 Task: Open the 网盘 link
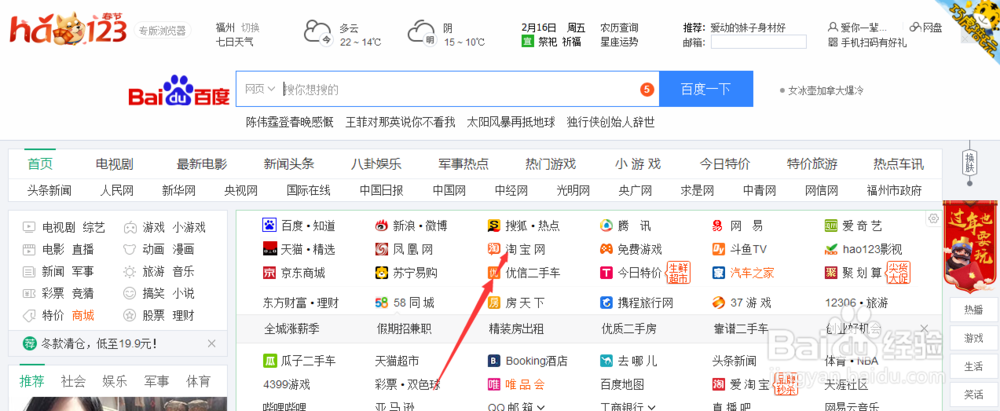pyautogui.click(x=926, y=27)
